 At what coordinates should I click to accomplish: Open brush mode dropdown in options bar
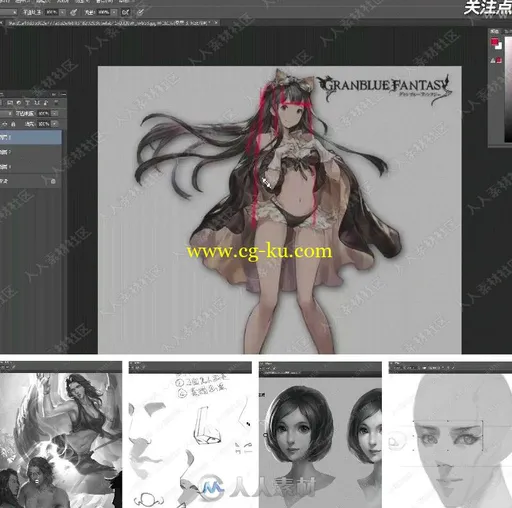[8, 12]
